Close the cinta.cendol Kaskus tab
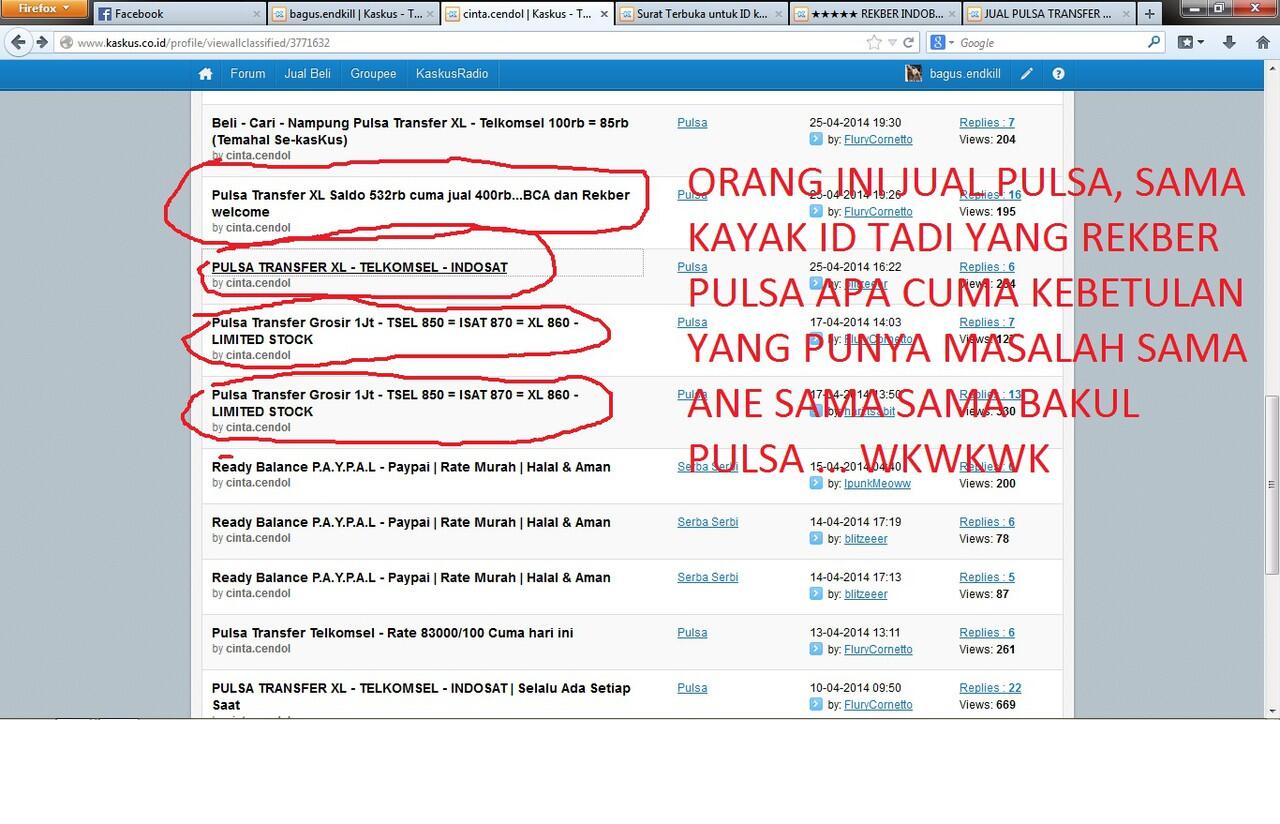Screen dimensions: 1280x824 pos(605,14)
